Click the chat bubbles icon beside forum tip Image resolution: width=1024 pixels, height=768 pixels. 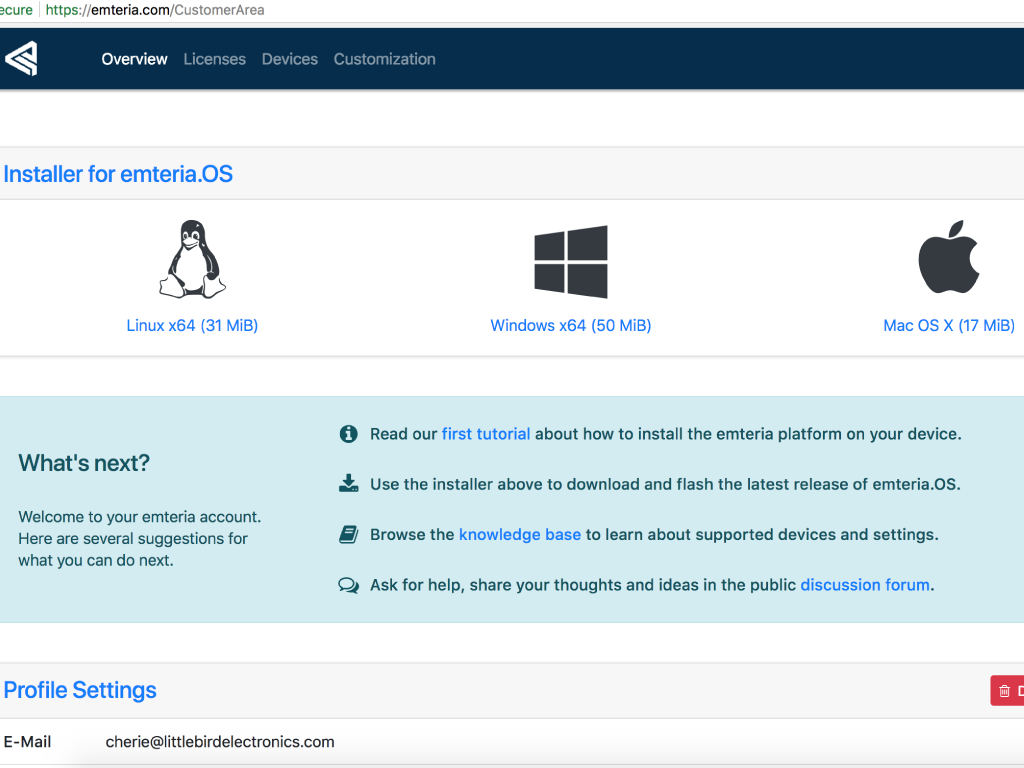click(349, 584)
